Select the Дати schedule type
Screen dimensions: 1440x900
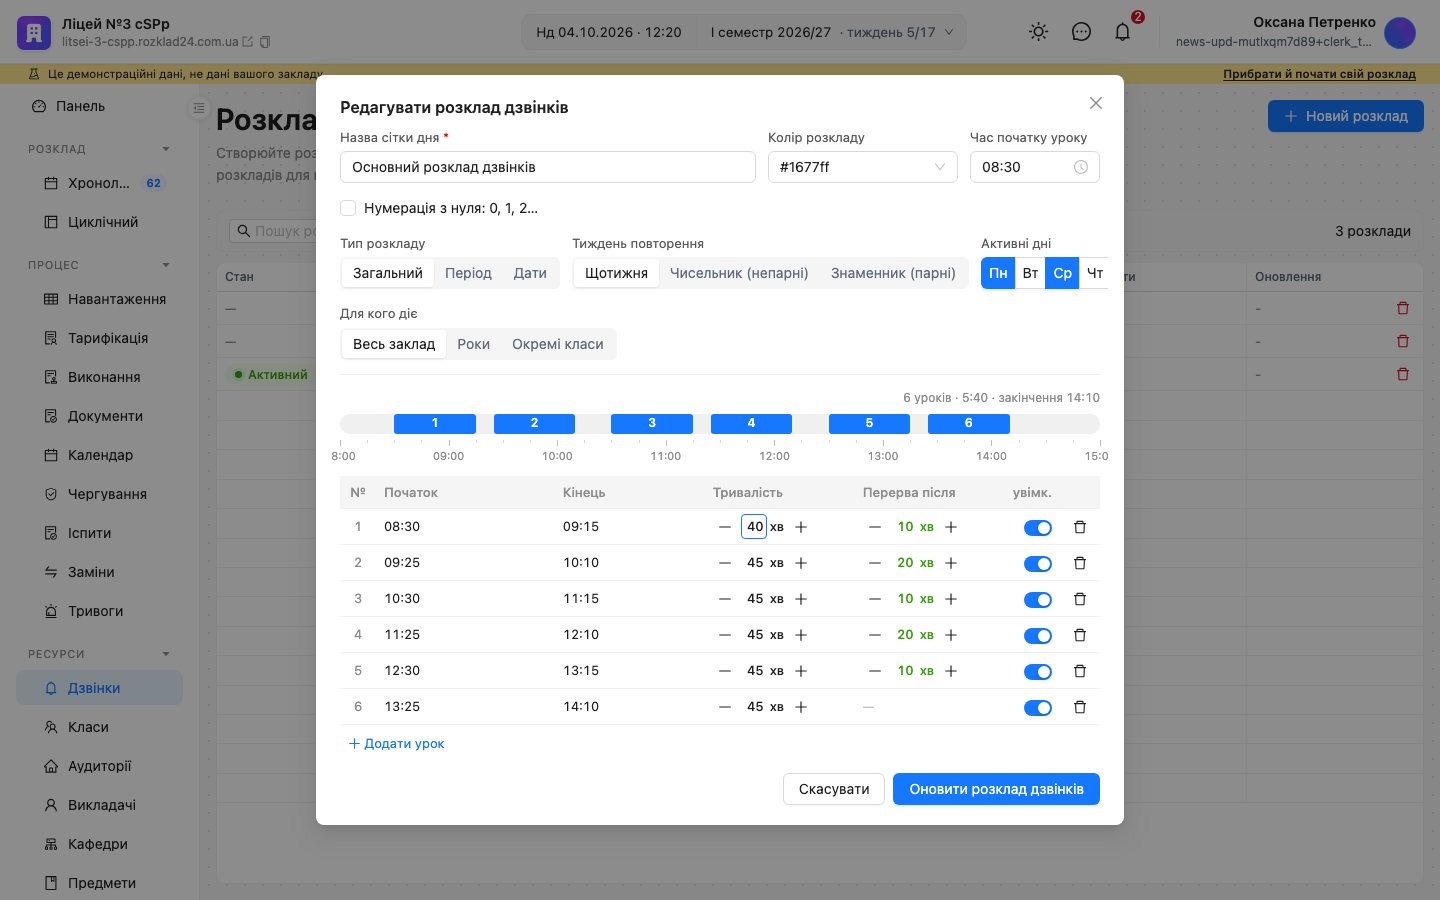coord(530,273)
